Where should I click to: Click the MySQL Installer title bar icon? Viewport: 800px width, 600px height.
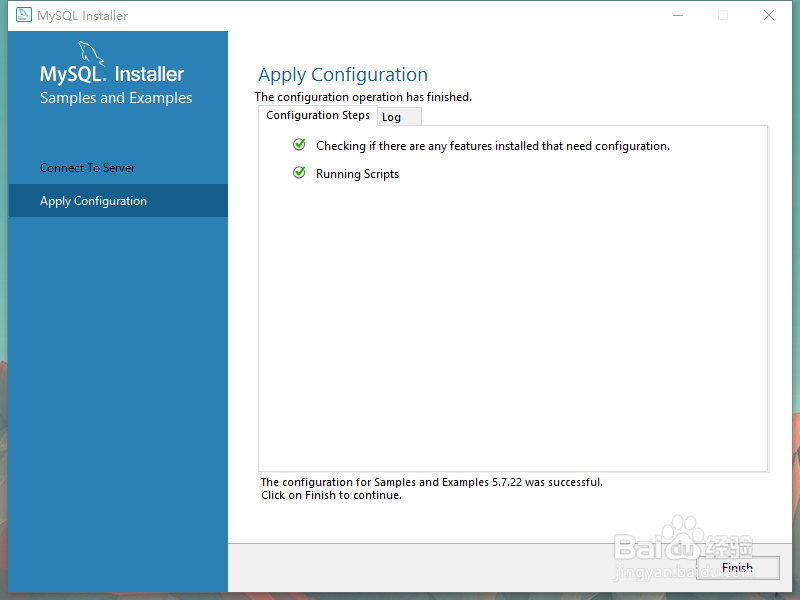coord(23,15)
